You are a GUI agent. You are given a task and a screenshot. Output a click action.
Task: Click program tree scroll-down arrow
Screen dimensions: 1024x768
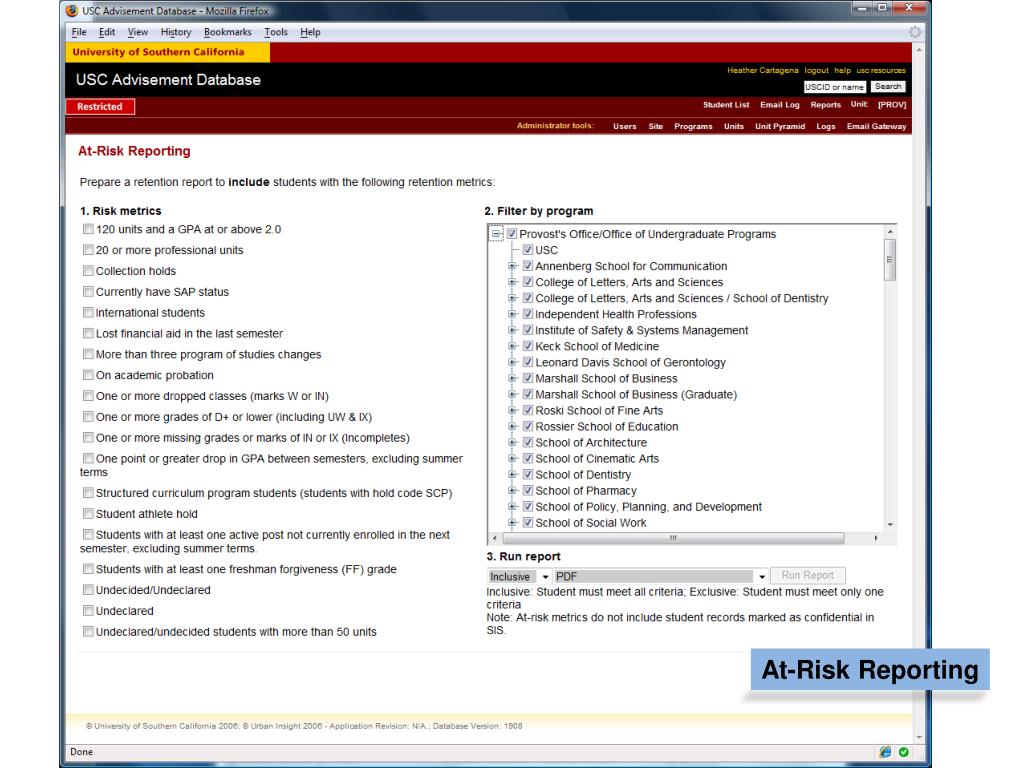(x=889, y=524)
